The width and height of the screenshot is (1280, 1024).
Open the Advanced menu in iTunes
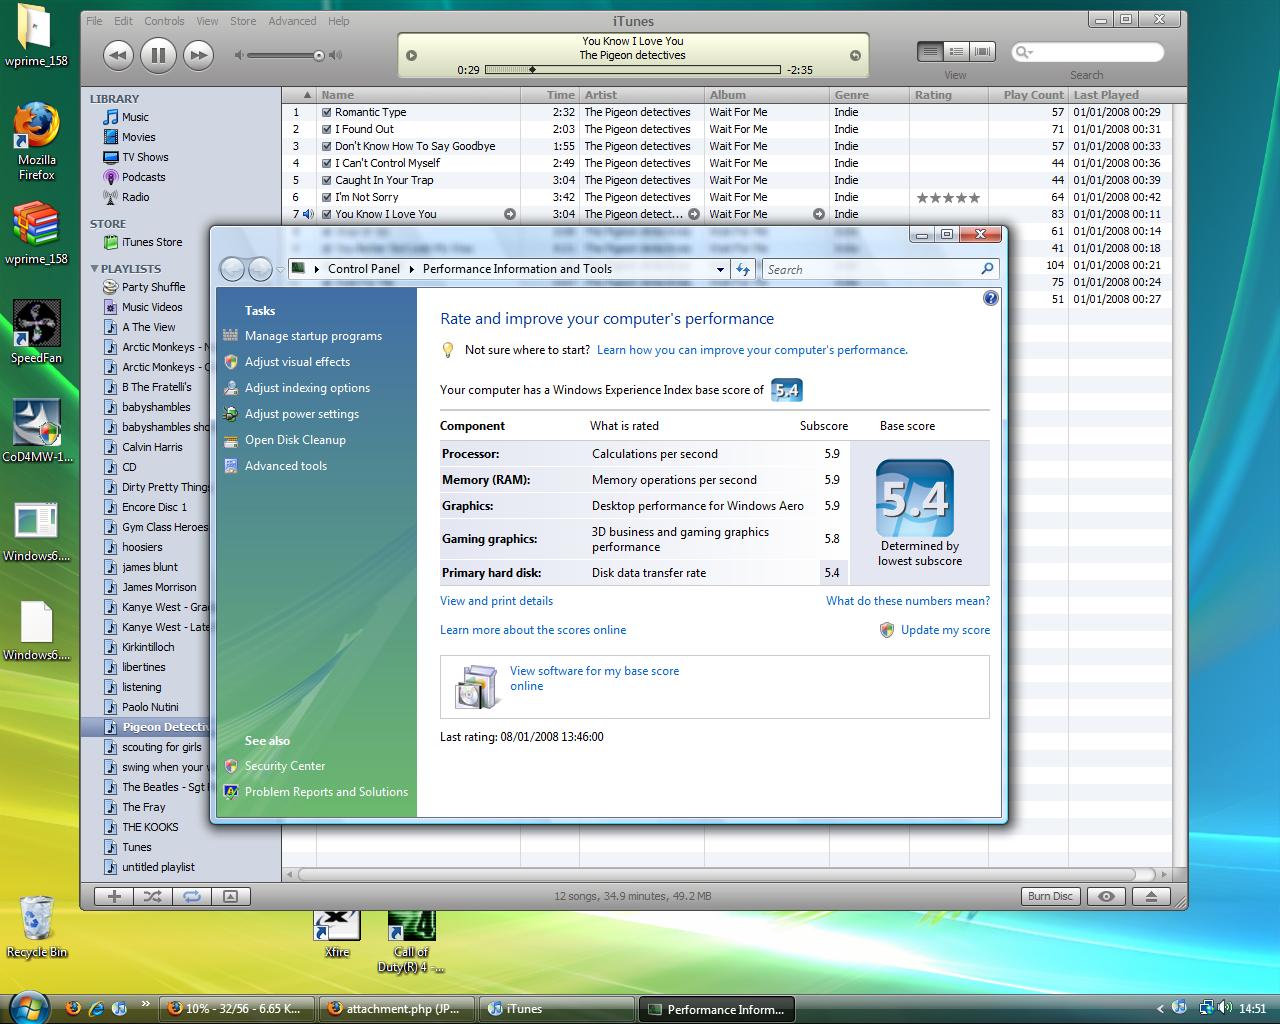292,21
